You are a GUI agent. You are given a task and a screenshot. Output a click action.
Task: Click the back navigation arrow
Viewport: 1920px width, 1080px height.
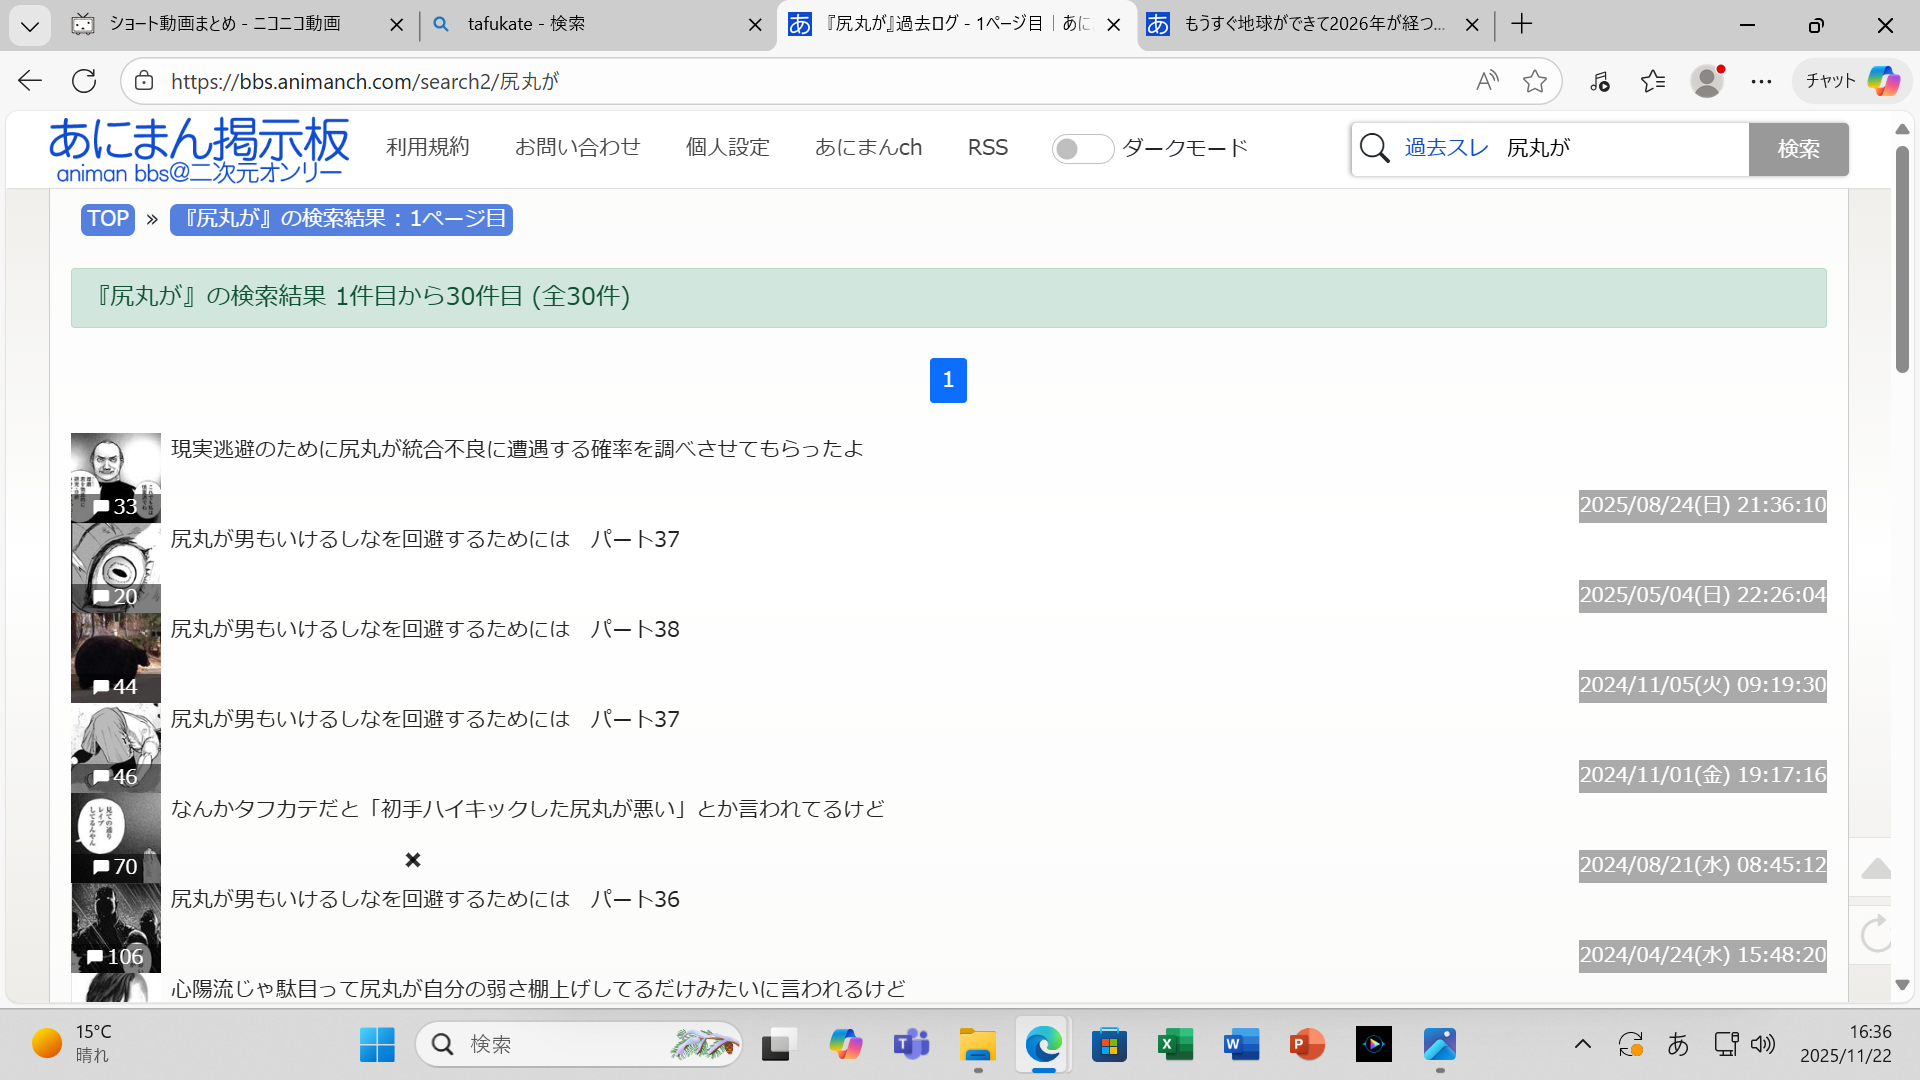point(30,81)
